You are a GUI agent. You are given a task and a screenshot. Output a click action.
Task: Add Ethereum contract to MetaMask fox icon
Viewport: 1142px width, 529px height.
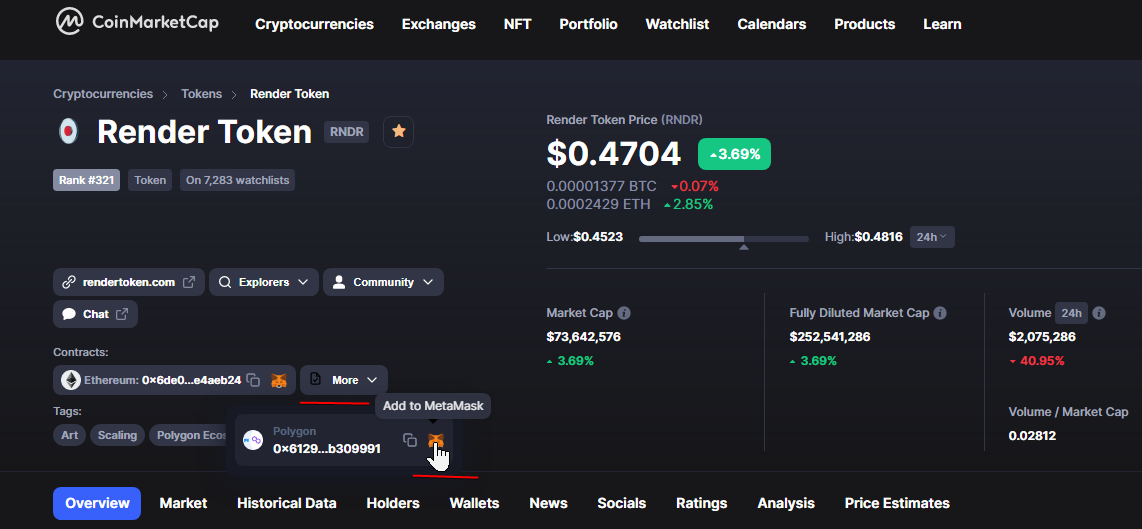[279, 380]
